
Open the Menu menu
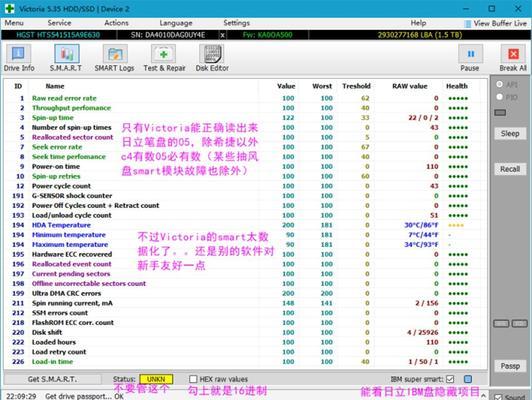[14, 23]
